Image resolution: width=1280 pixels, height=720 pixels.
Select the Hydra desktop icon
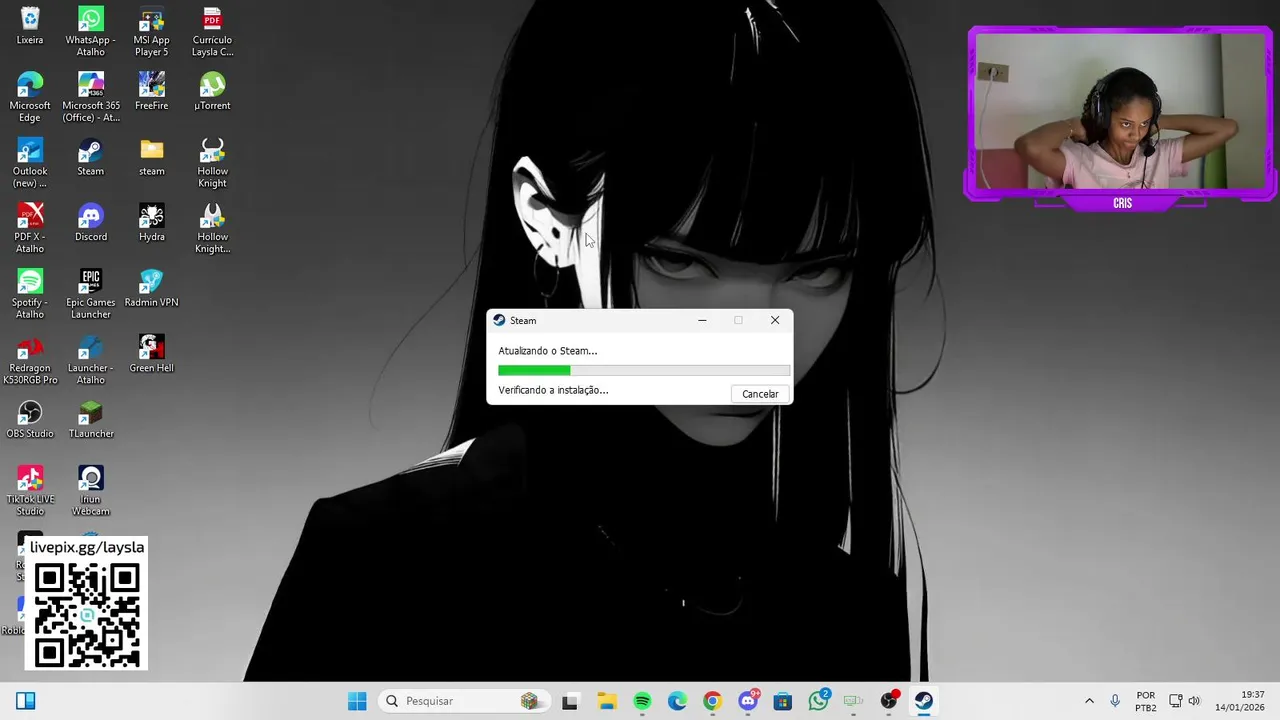pos(152,223)
